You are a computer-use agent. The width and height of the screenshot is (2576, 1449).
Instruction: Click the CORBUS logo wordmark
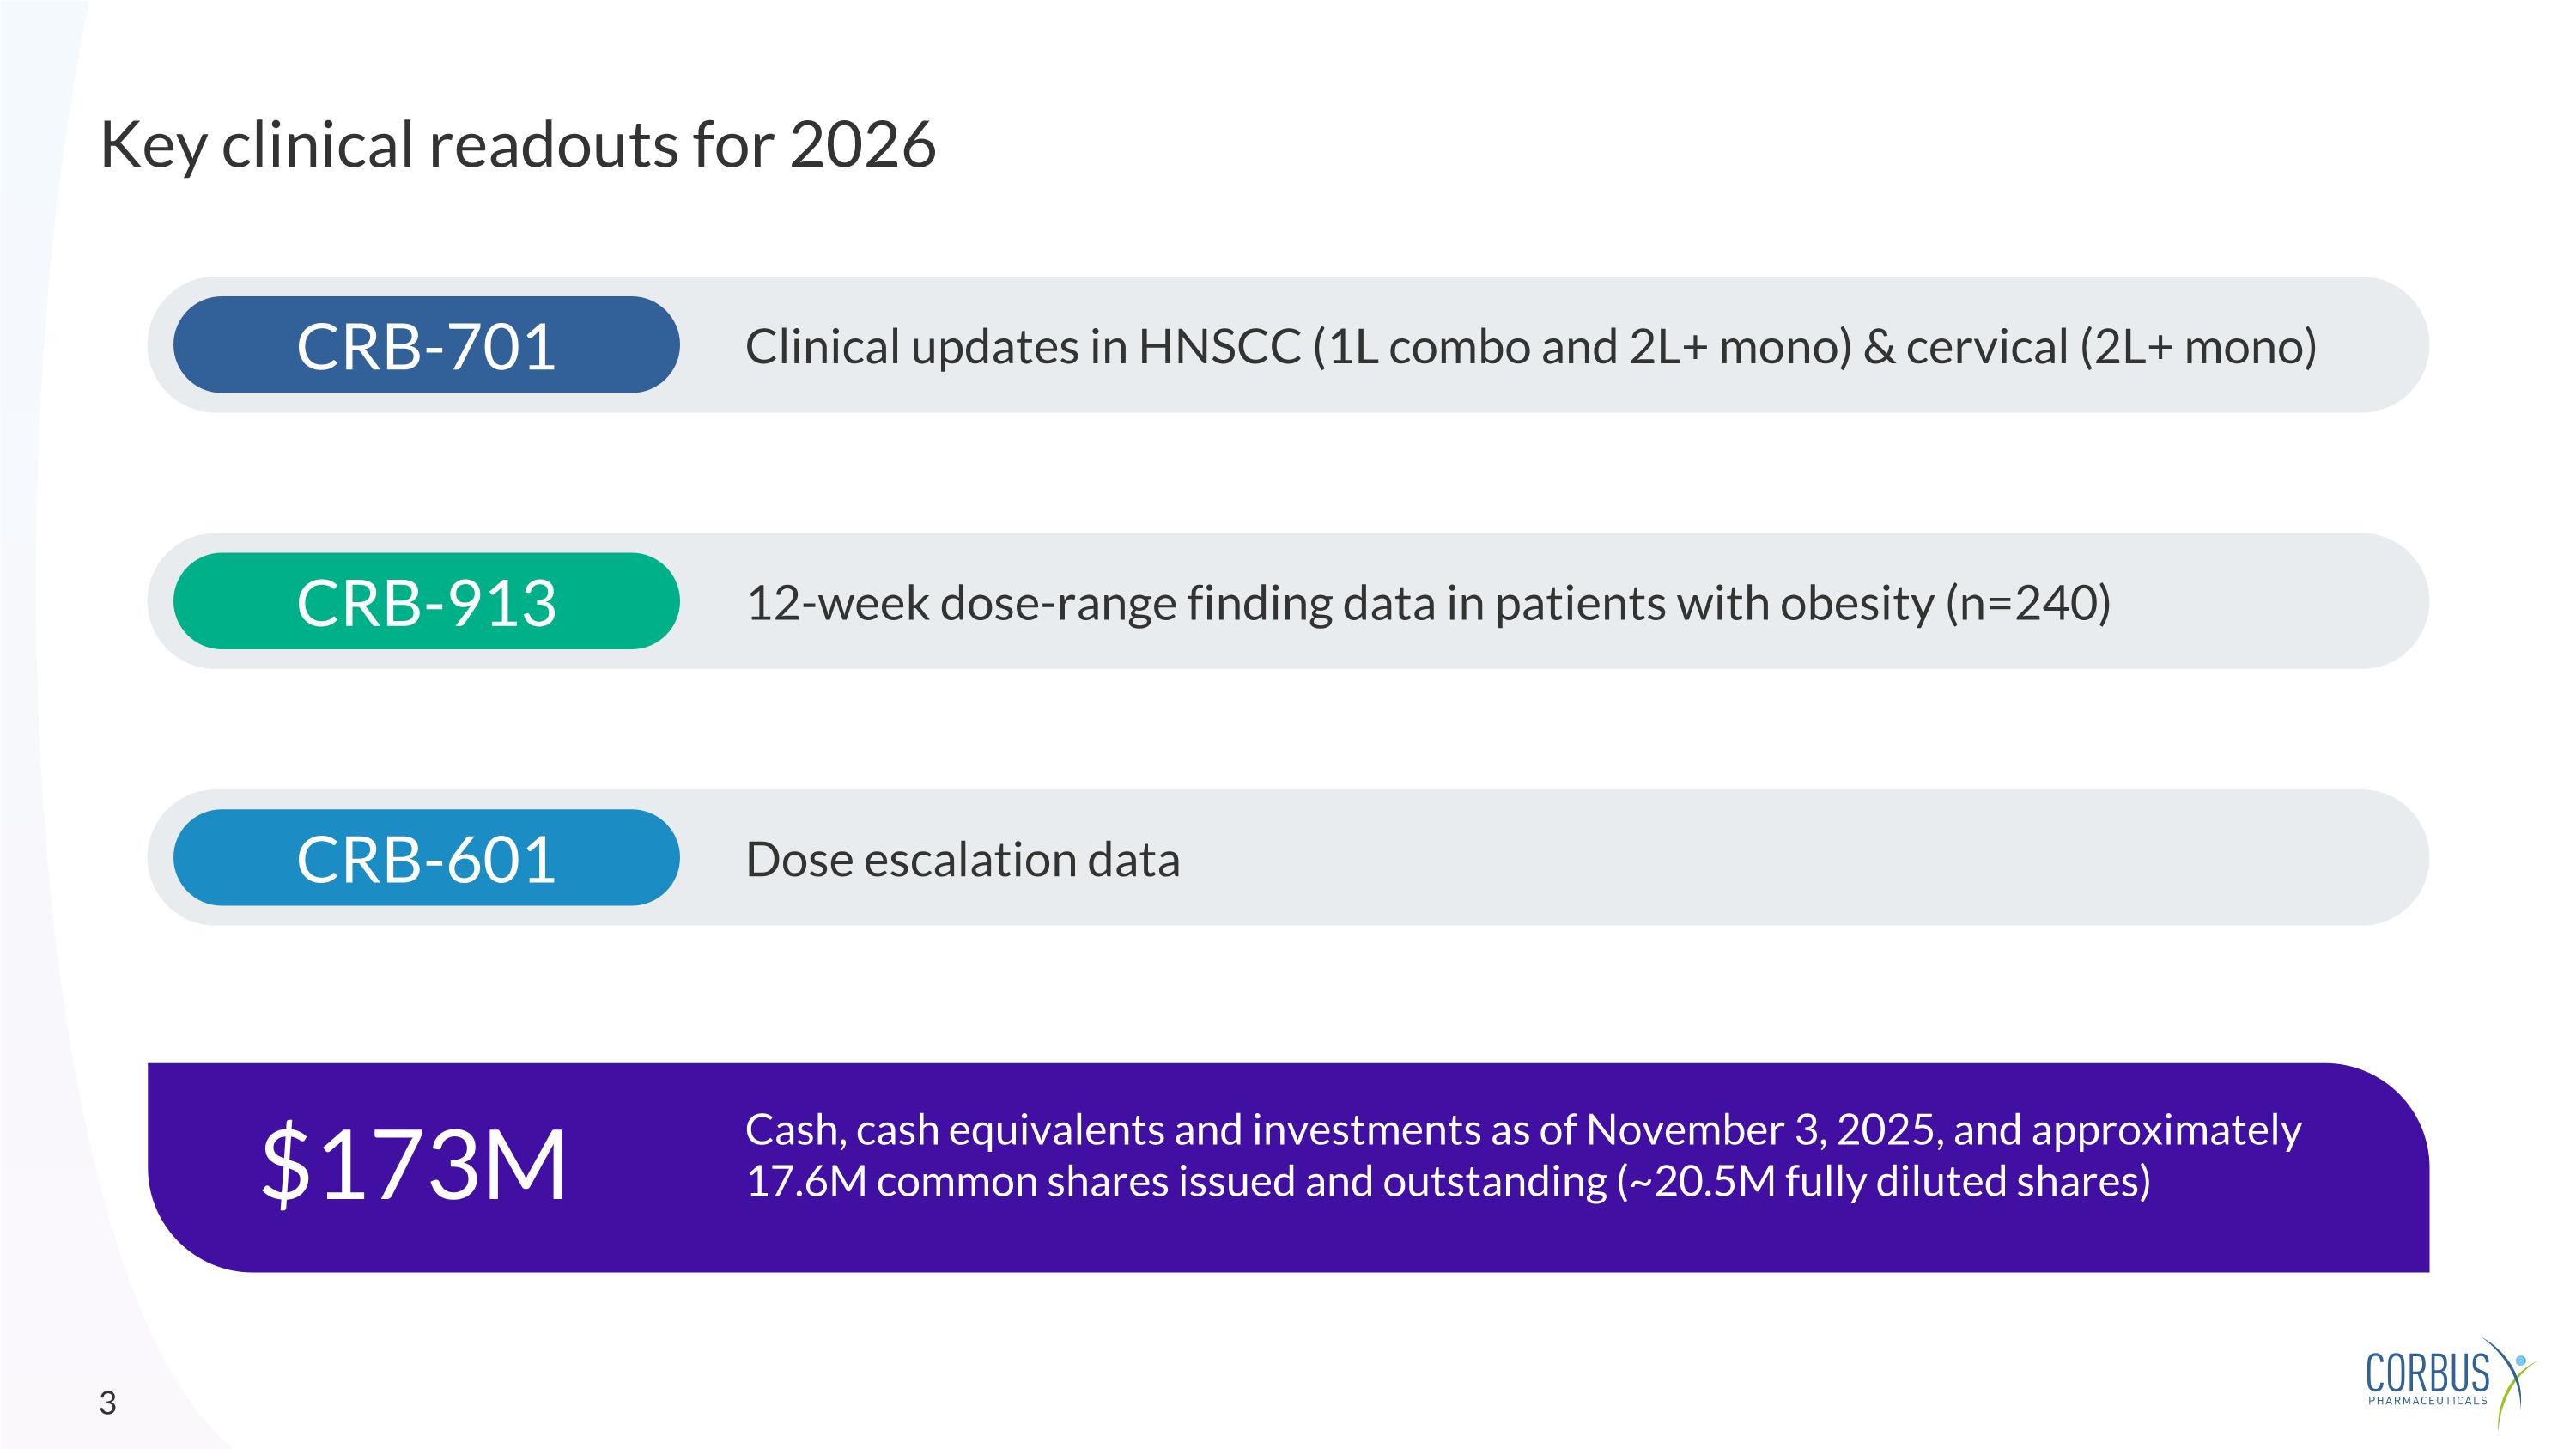2427,1372
